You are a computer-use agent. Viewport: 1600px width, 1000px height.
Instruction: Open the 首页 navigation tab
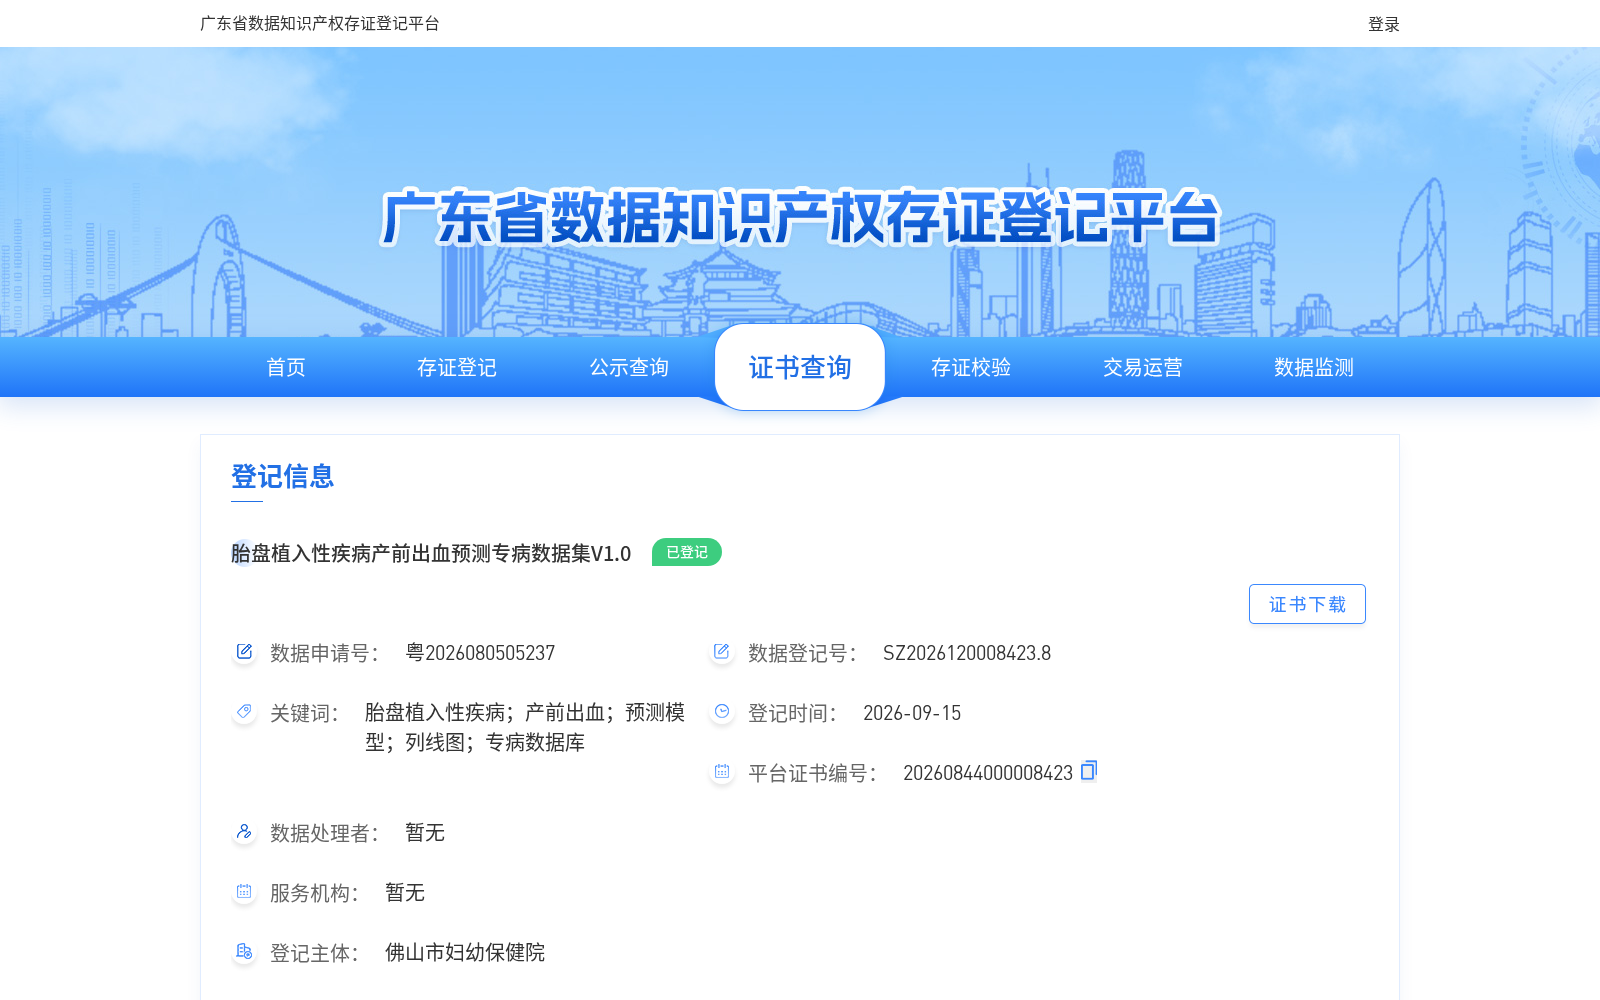tap(286, 367)
